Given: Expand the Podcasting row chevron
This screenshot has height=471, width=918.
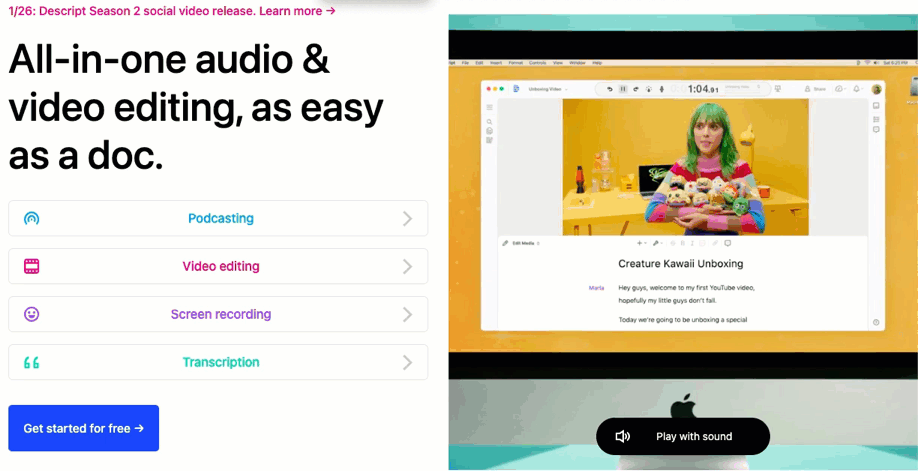Looking at the screenshot, I should click(407, 219).
